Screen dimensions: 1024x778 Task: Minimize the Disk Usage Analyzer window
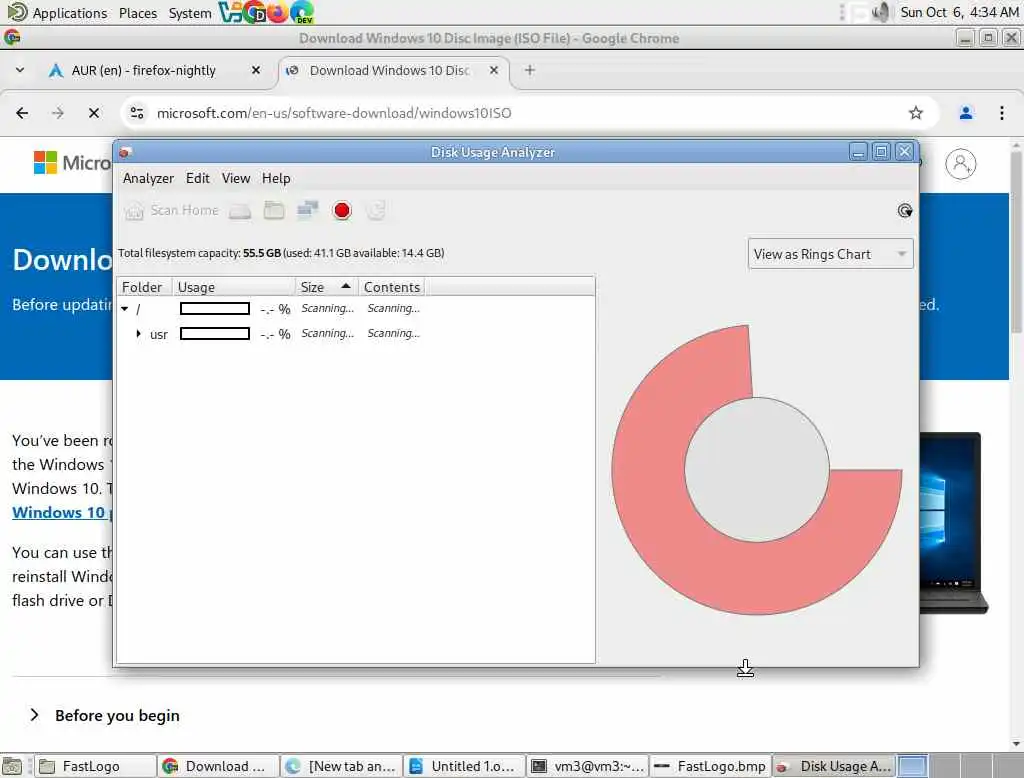858,152
